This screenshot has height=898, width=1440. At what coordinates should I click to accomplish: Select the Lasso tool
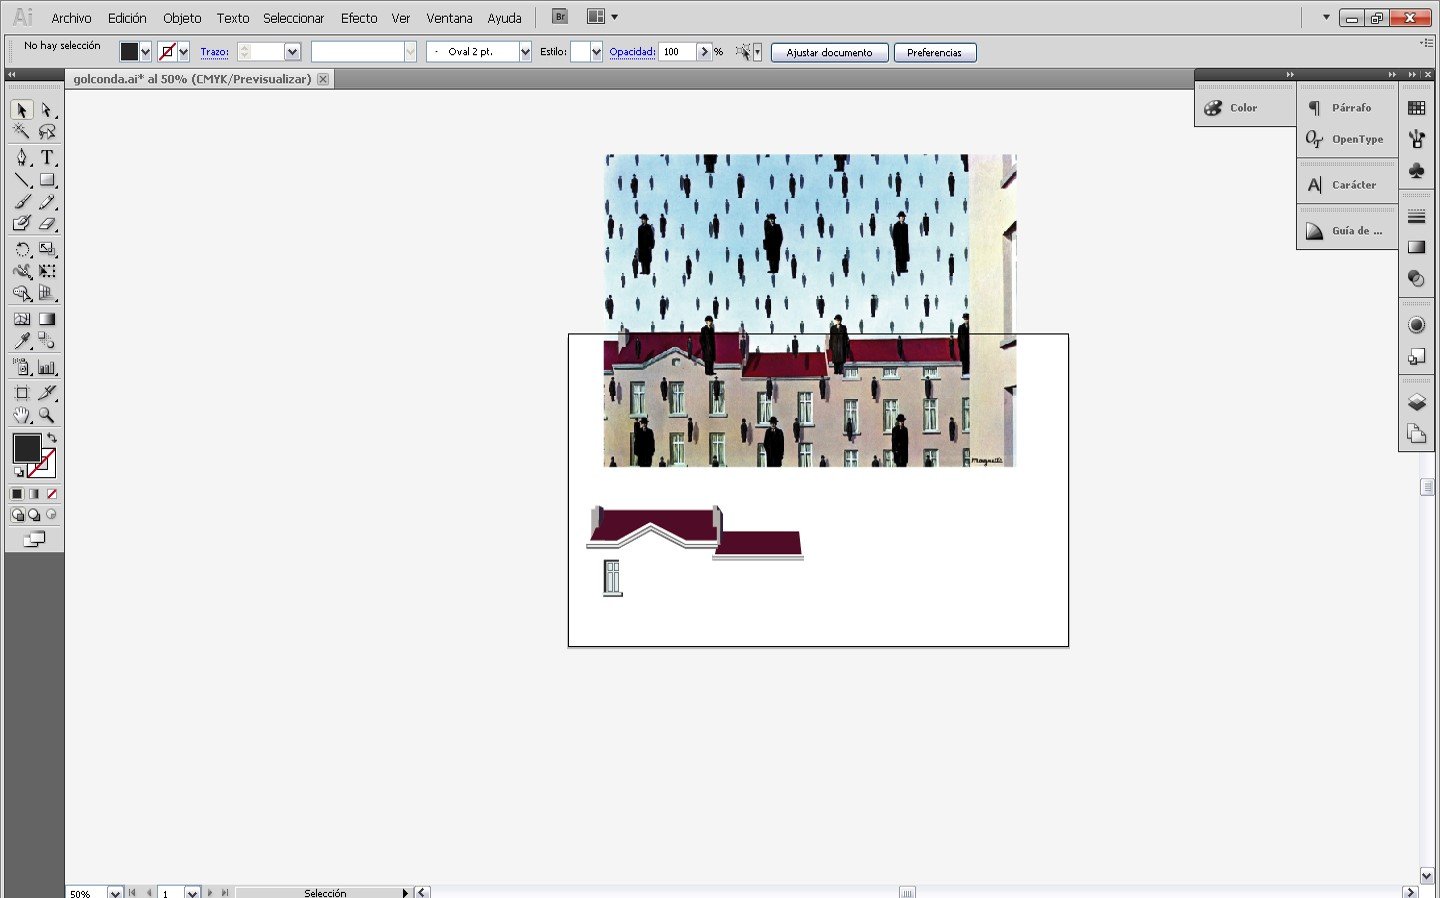(47, 132)
